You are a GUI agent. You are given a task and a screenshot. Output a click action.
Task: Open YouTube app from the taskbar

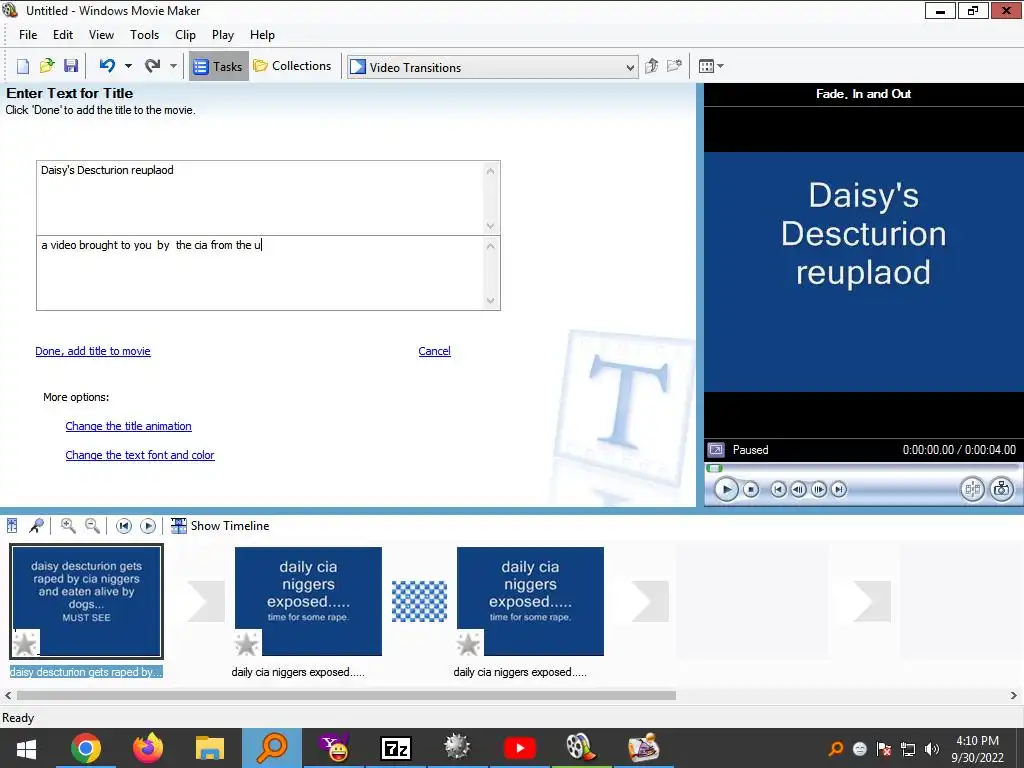pyautogui.click(x=520, y=748)
